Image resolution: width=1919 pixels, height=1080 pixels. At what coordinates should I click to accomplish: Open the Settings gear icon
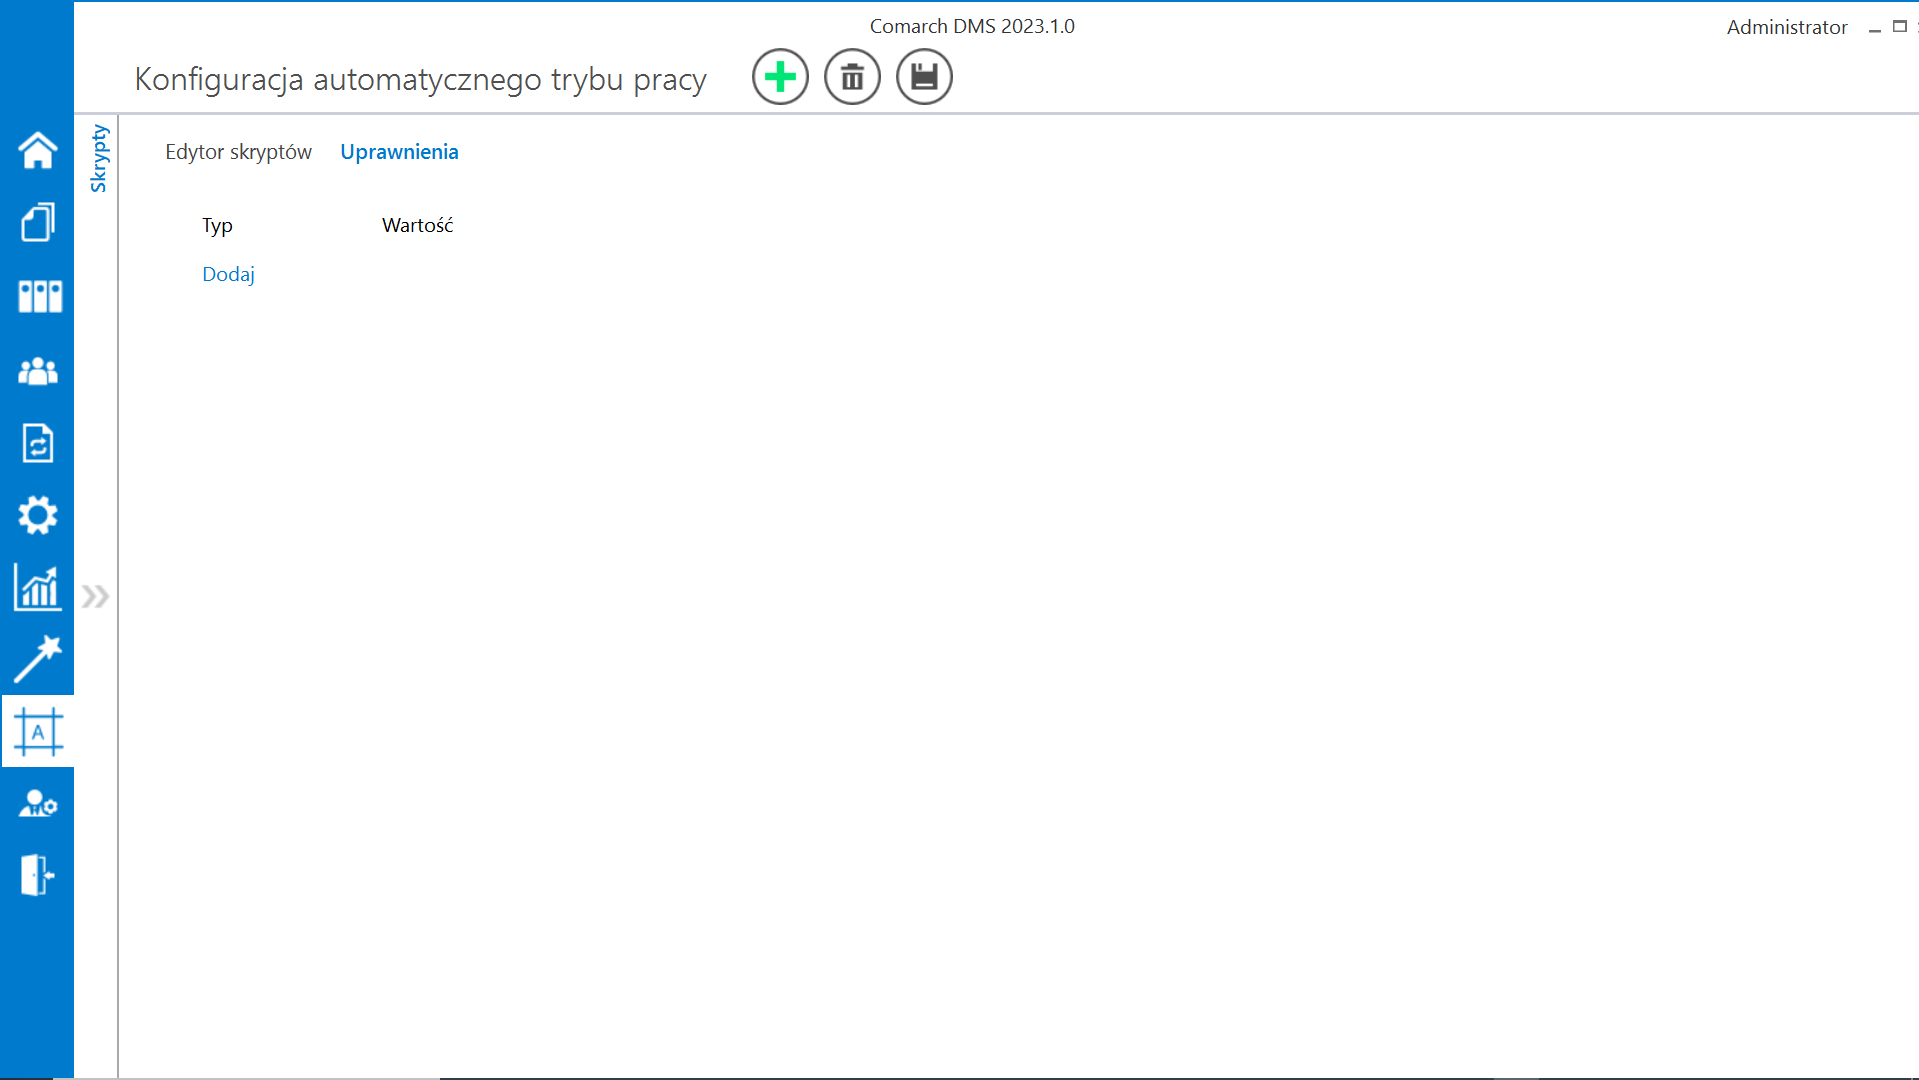38,515
